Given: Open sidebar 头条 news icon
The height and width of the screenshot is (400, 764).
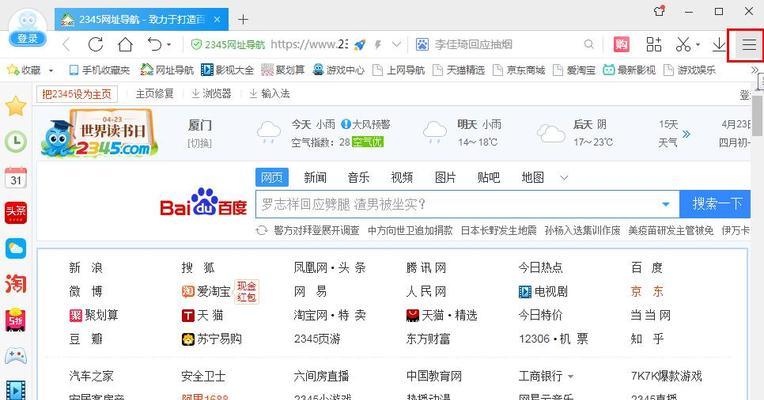Looking at the screenshot, I should click(x=16, y=213).
